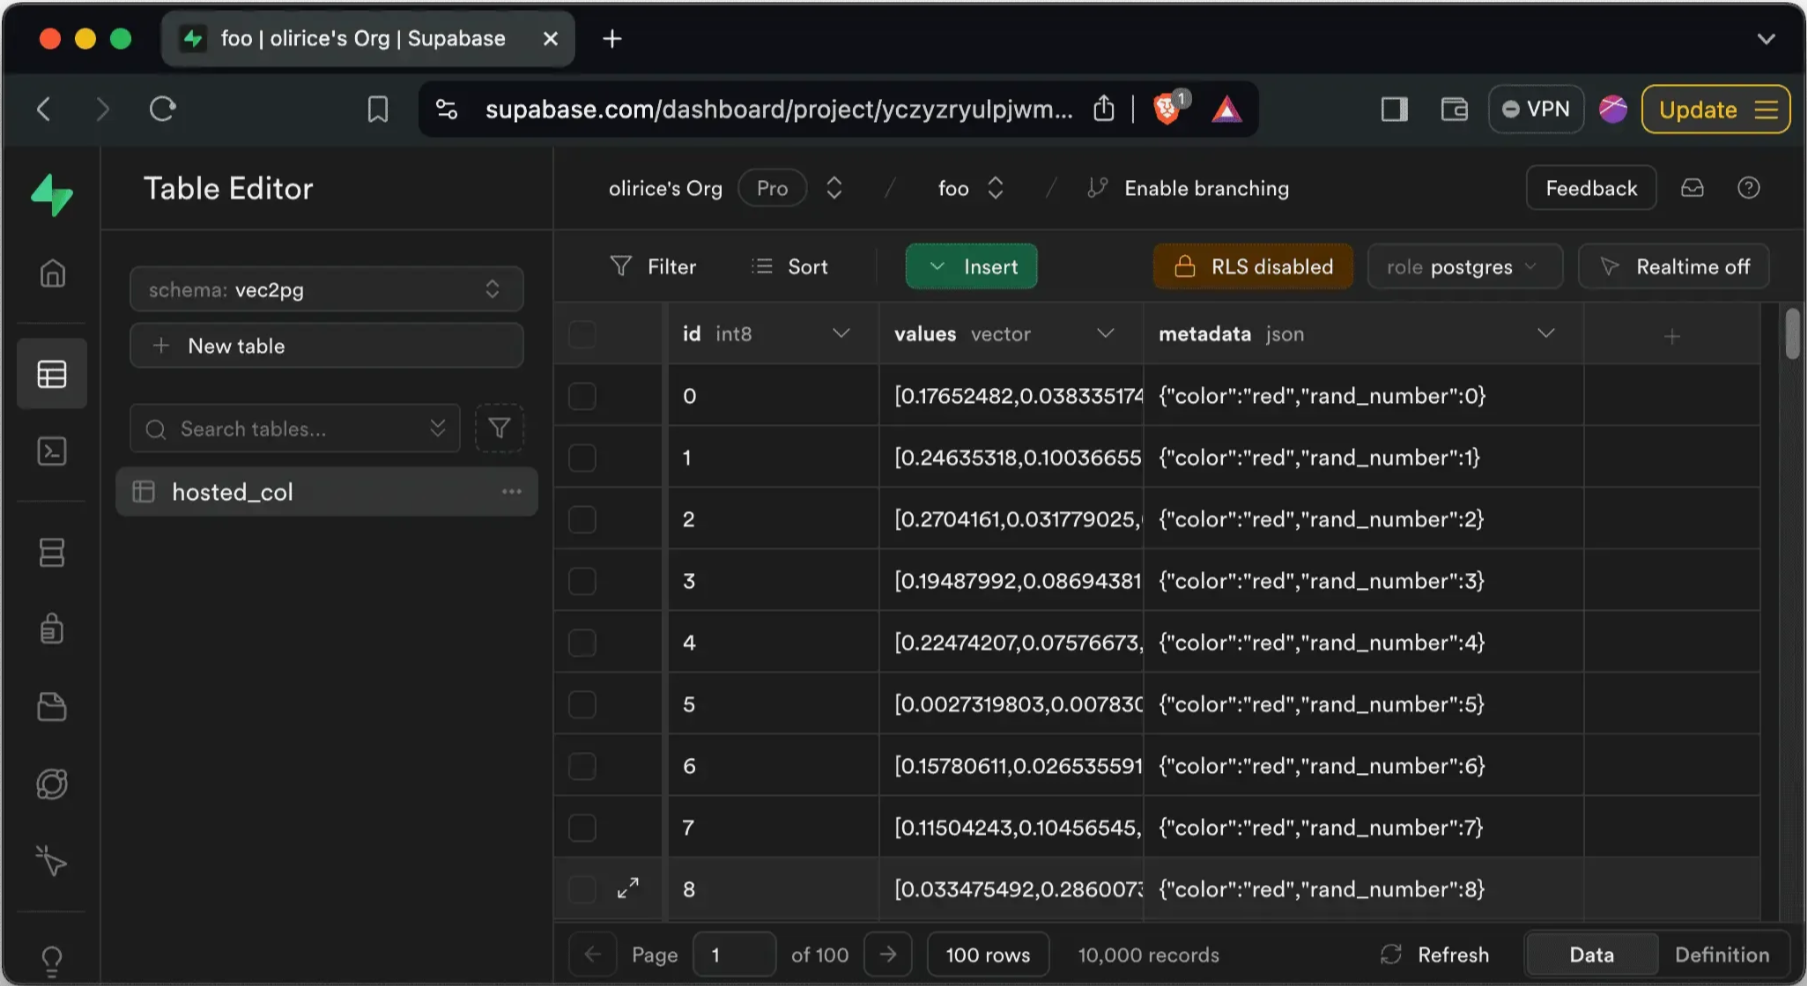This screenshot has width=1807, height=986.
Task: Reload the browser page
Action: (162, 108)
